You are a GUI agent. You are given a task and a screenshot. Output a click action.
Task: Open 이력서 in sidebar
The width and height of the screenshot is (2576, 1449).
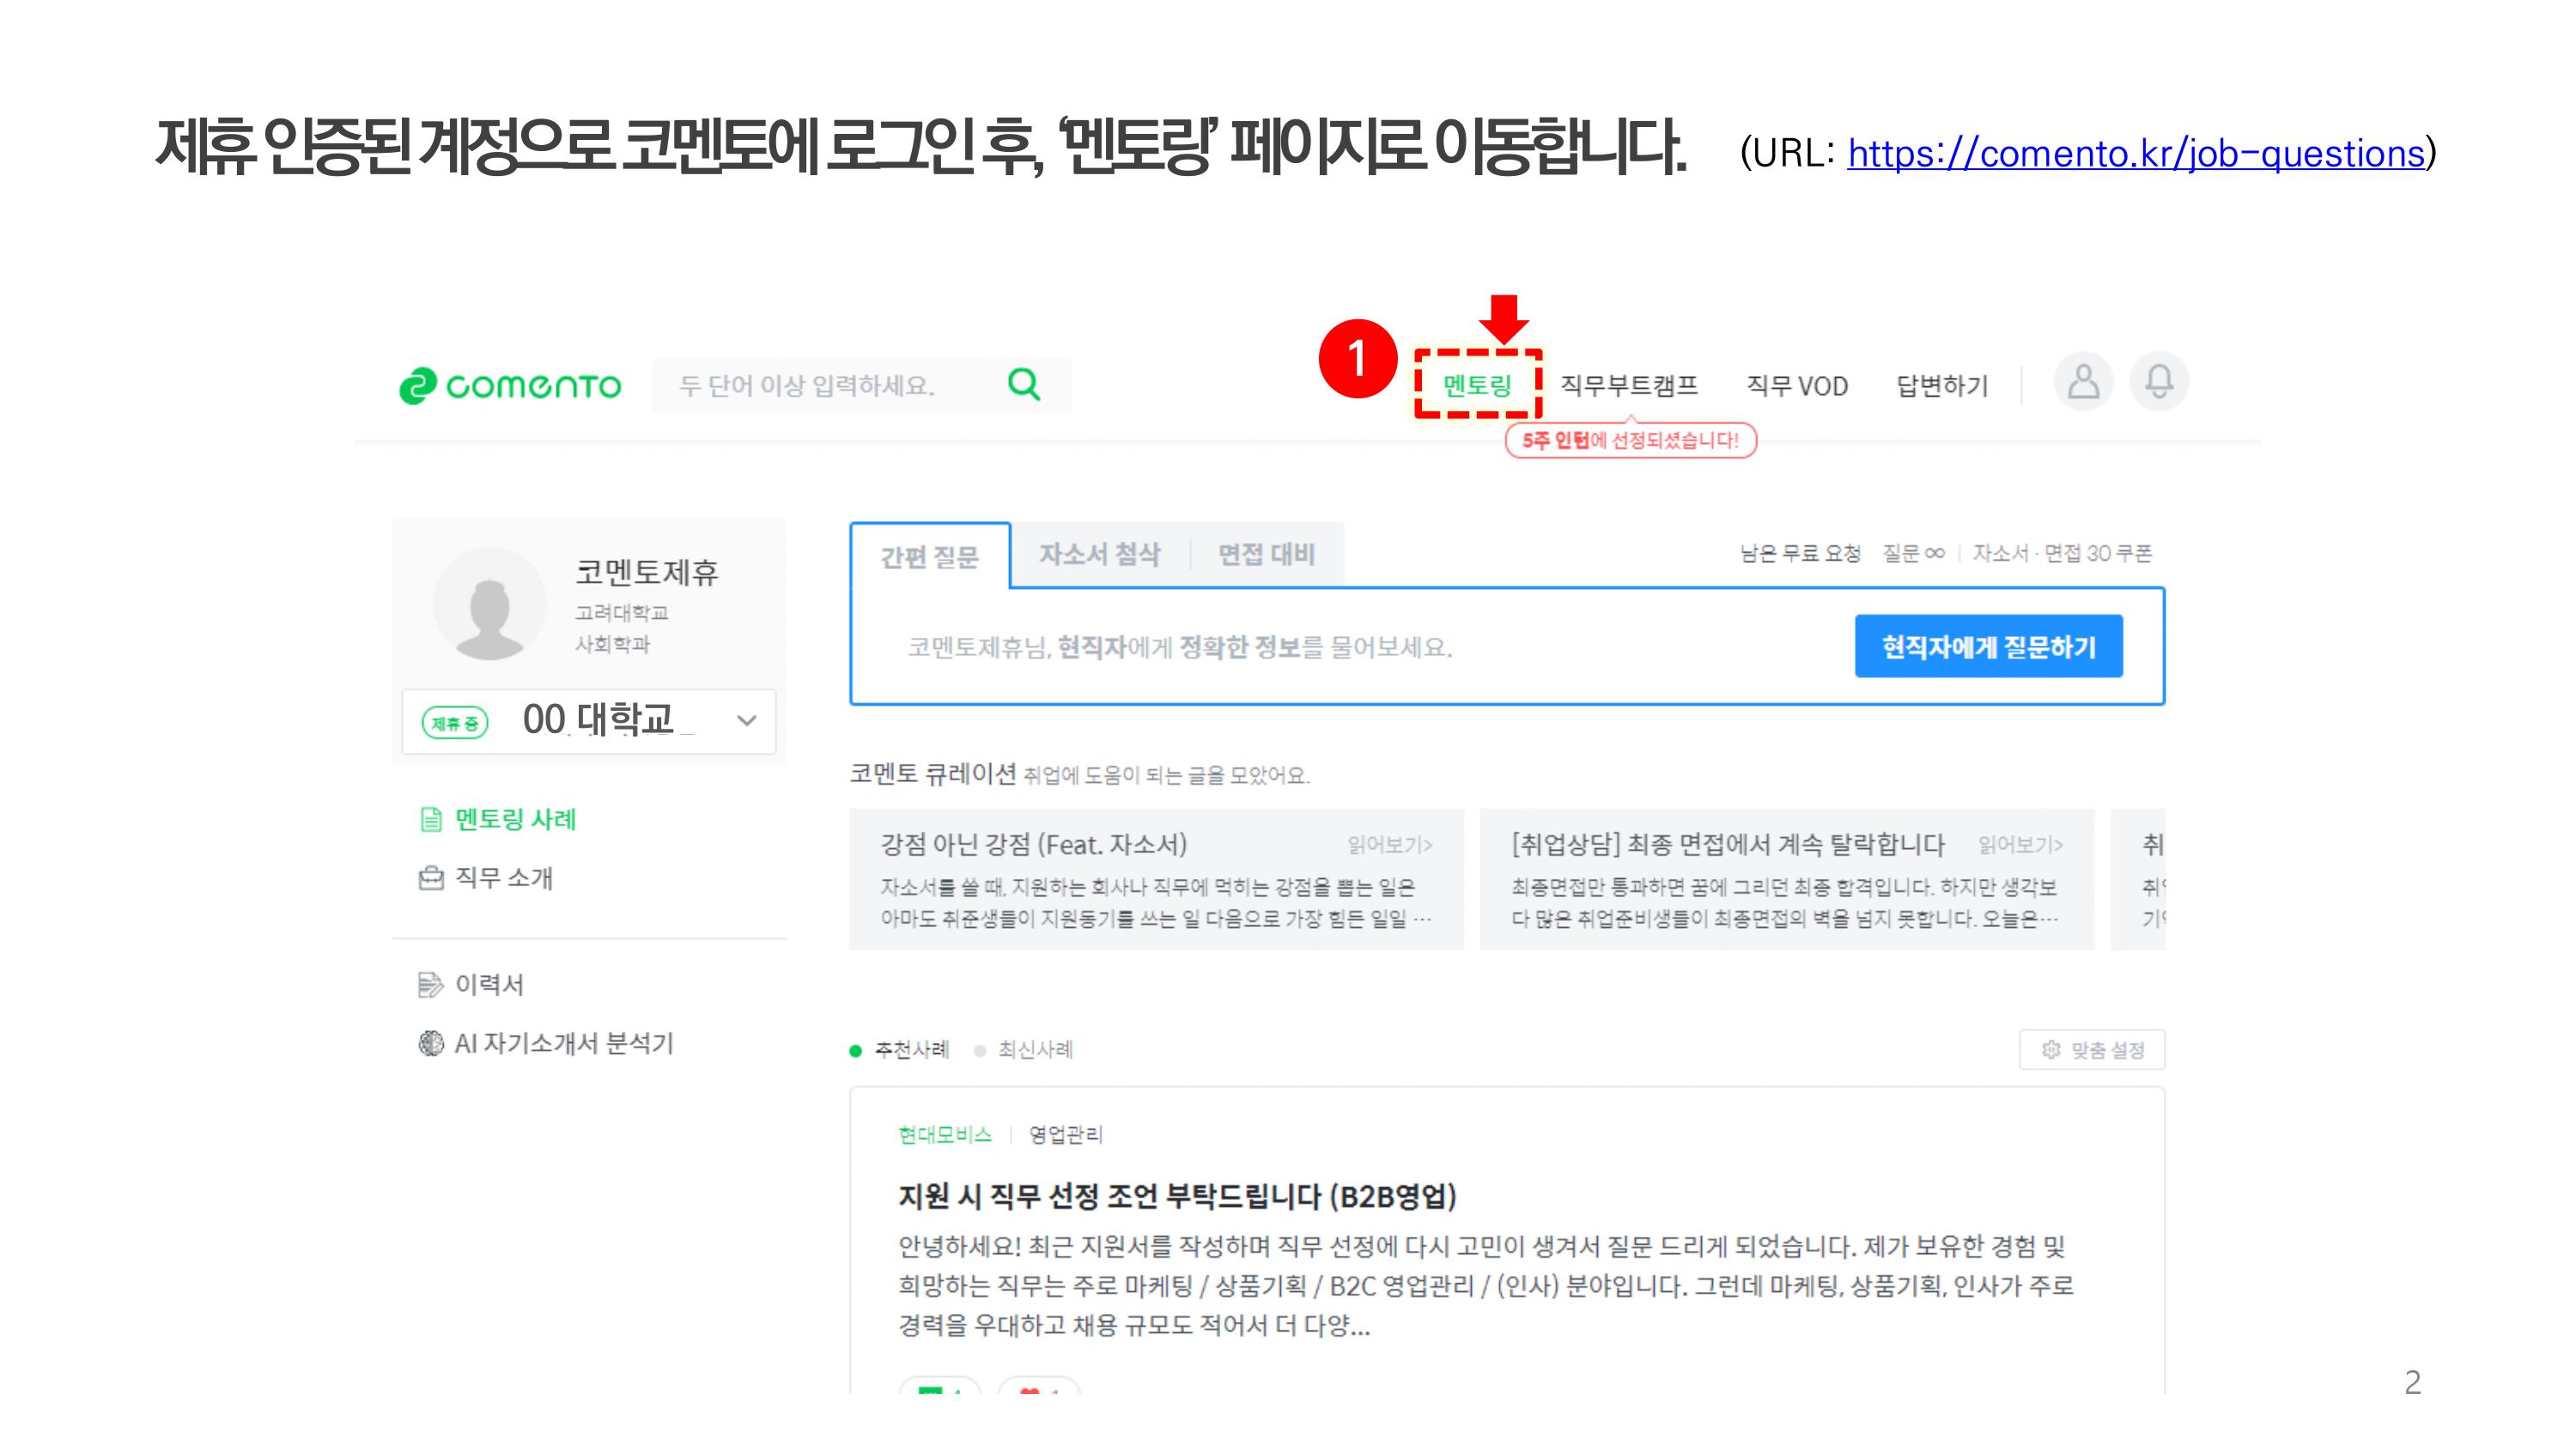pos(489,985)
